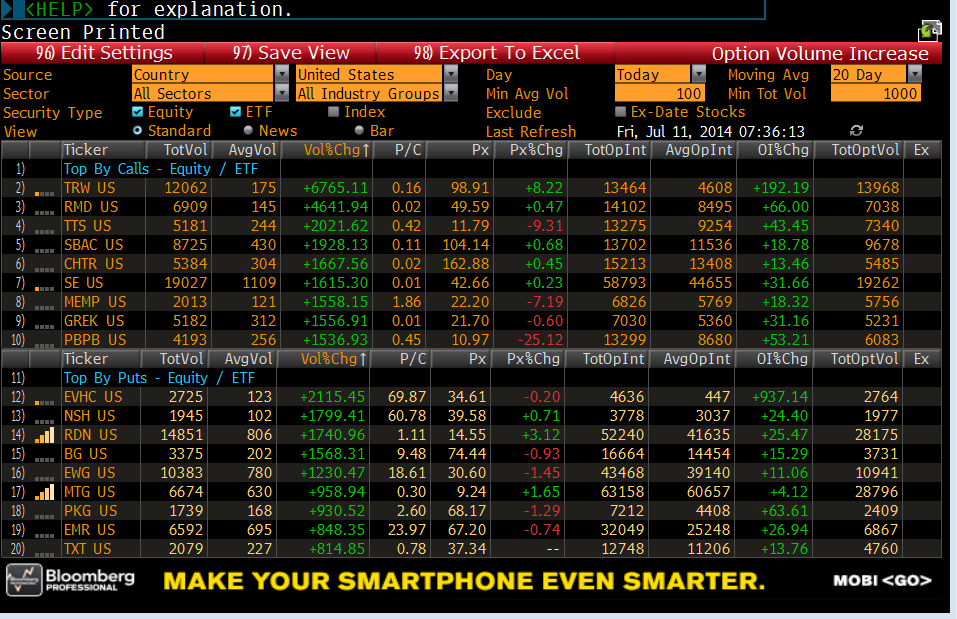Toggle the ETF security type checkbox
The width and height of the screenshot is (957, 619).
coord(235,112)
